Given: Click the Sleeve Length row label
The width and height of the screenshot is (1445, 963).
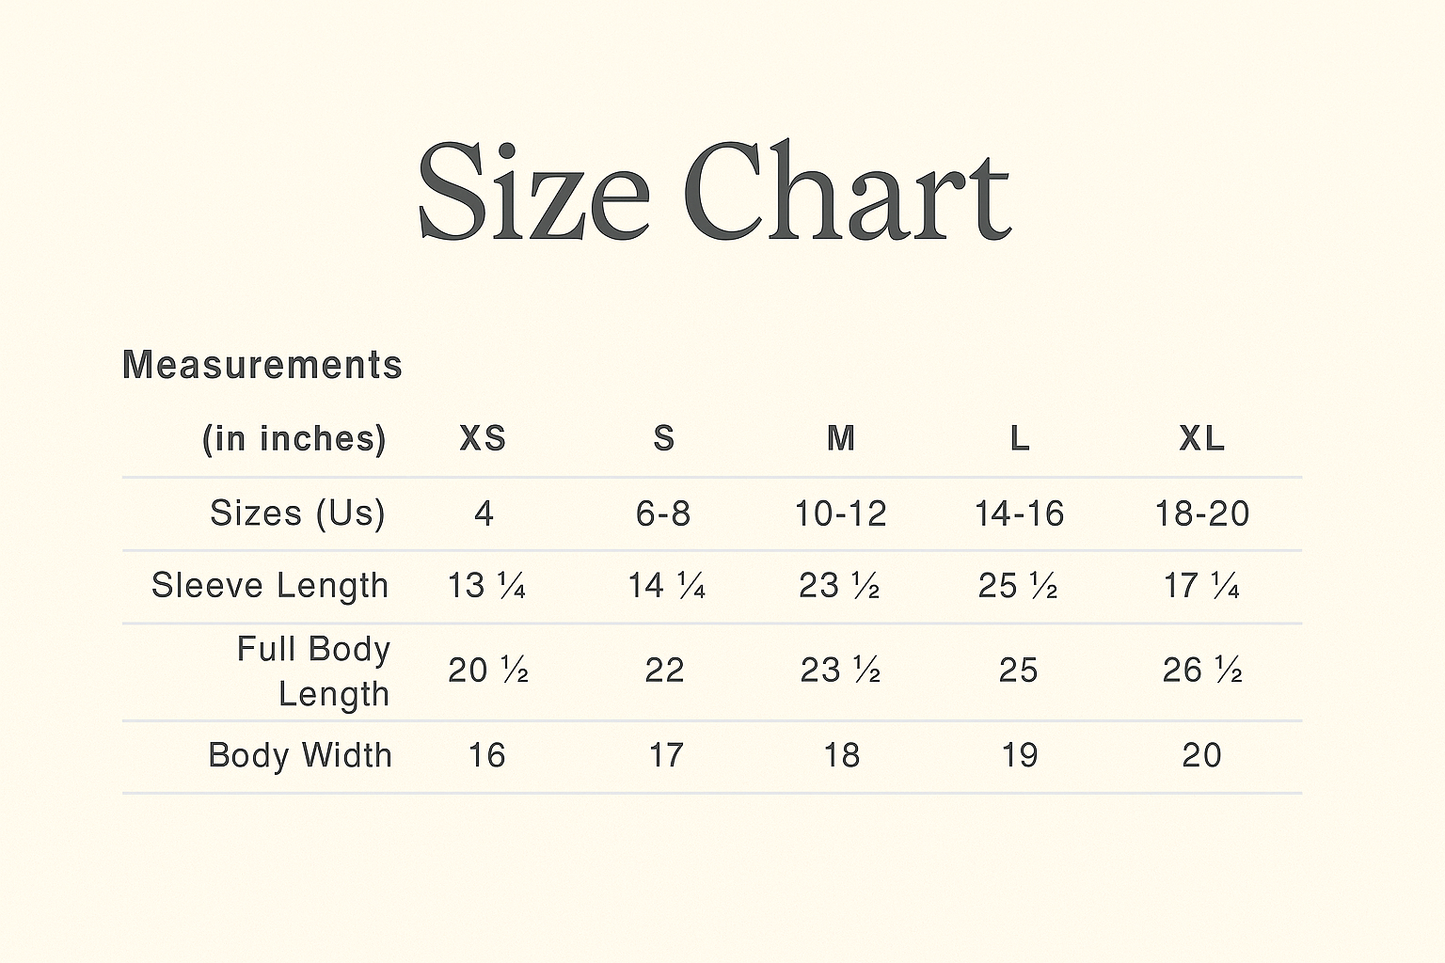Looking at the screenshot, I should pos(270,586).
